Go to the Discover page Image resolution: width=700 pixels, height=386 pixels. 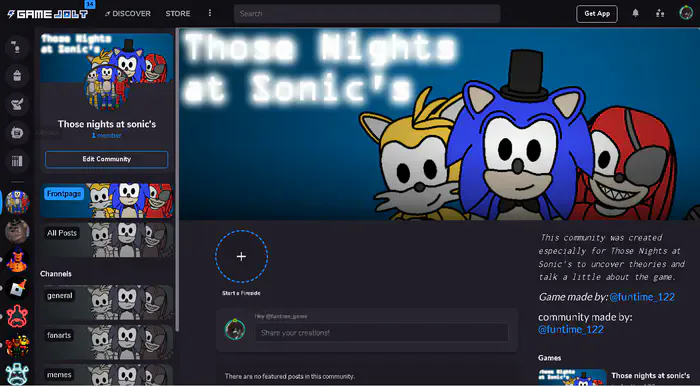click(128, 13)
